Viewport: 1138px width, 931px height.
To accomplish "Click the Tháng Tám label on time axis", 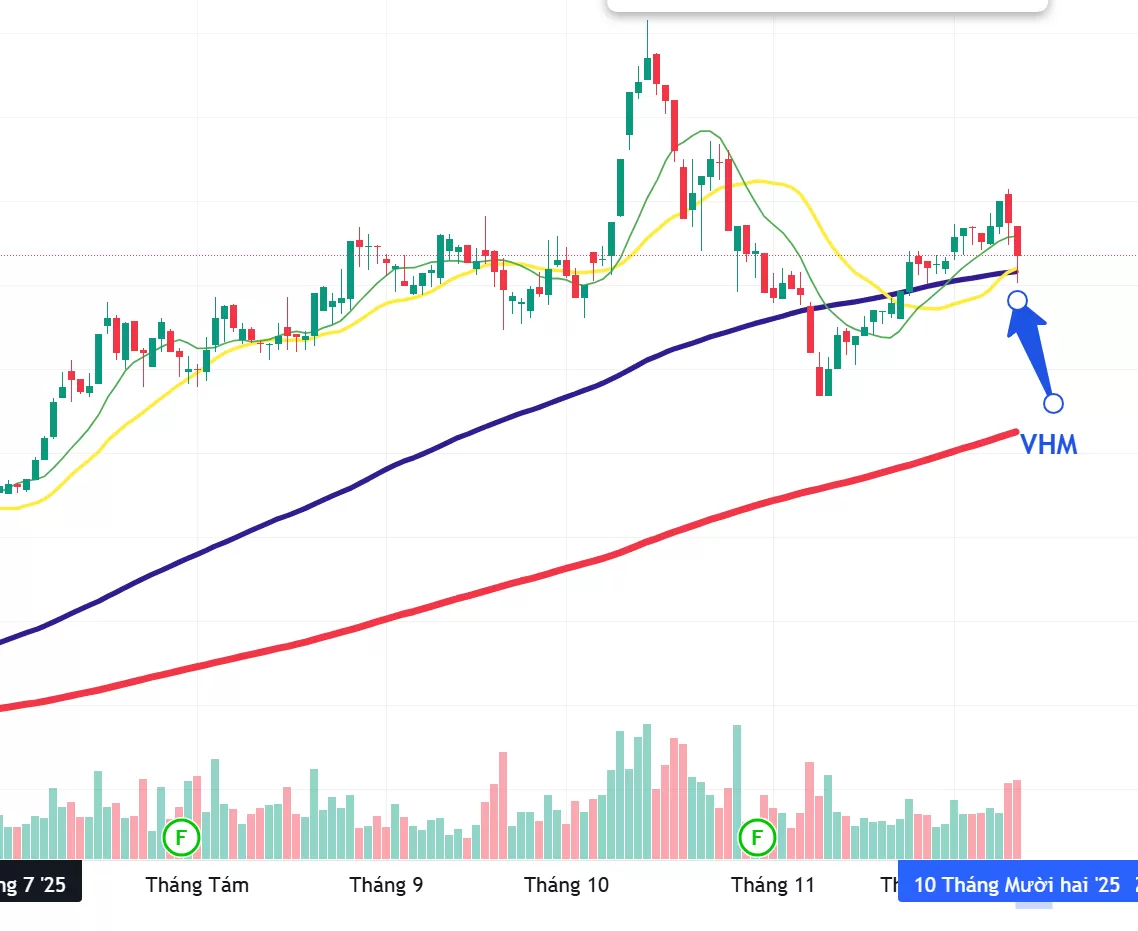I will point(197,885).
